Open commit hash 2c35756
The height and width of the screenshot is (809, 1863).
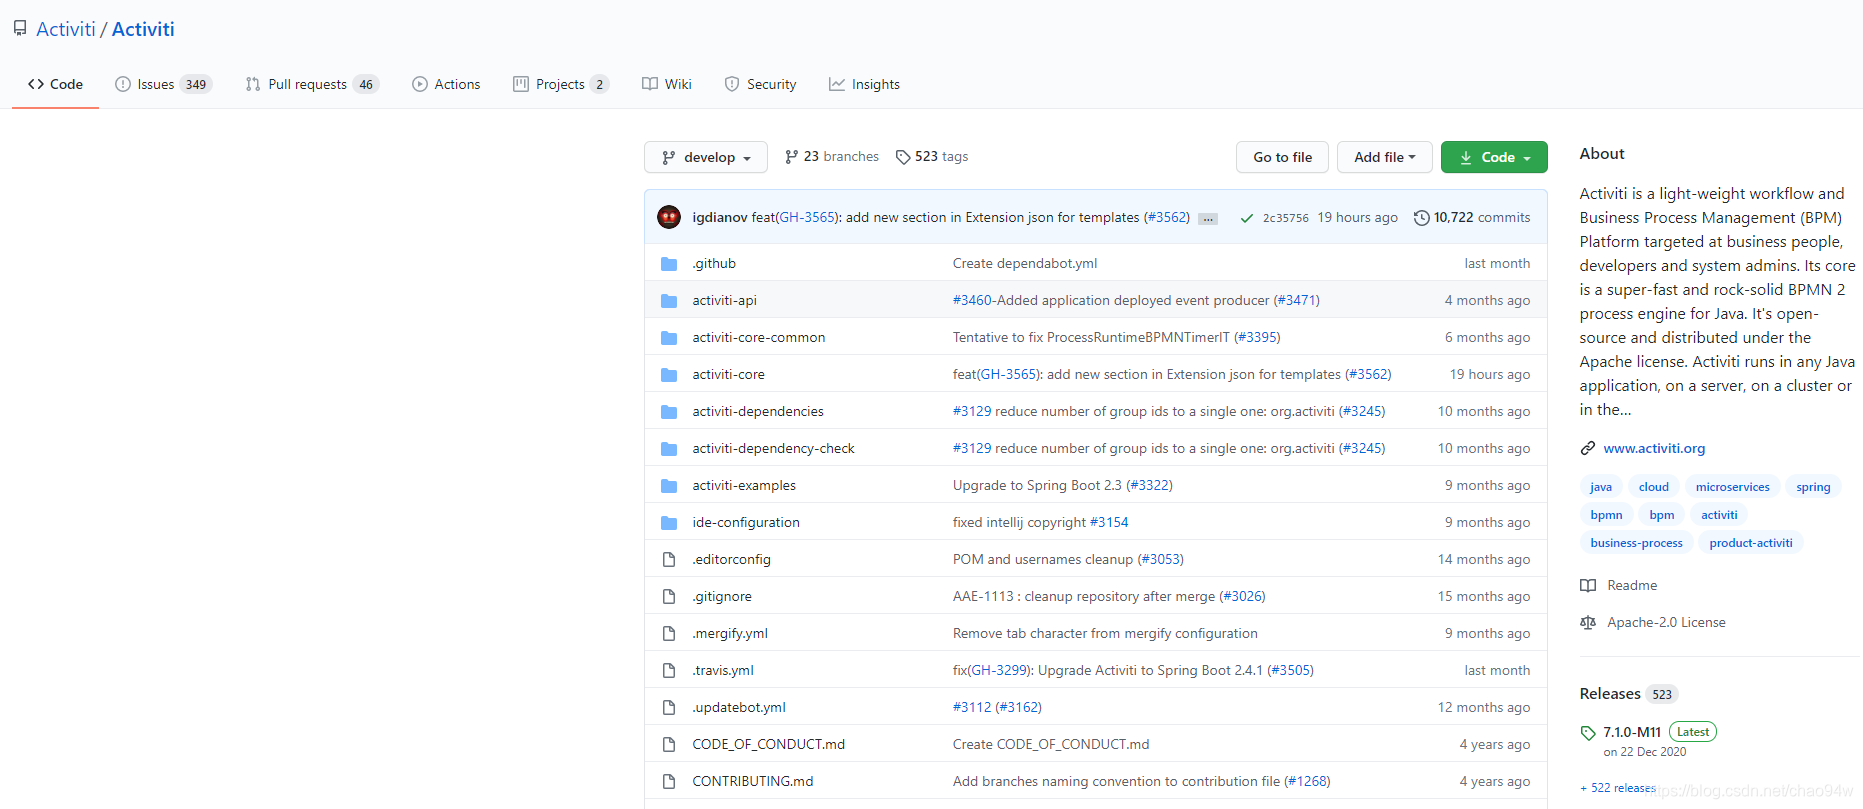(x=1285, y=218)
